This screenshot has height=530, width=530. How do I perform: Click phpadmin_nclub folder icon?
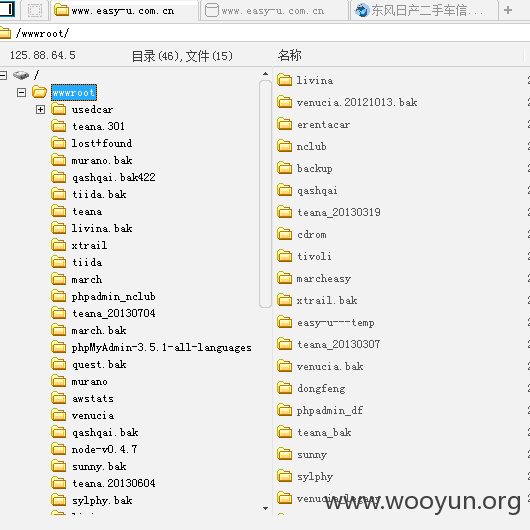pos(59,296)
